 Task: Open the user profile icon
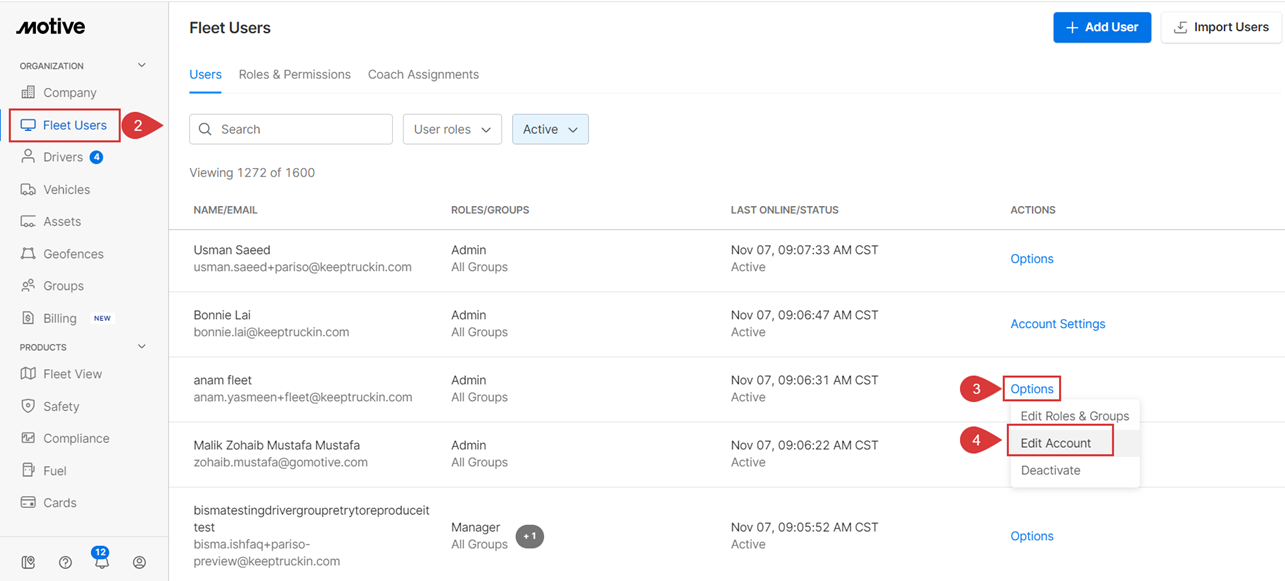coord(139,562)
